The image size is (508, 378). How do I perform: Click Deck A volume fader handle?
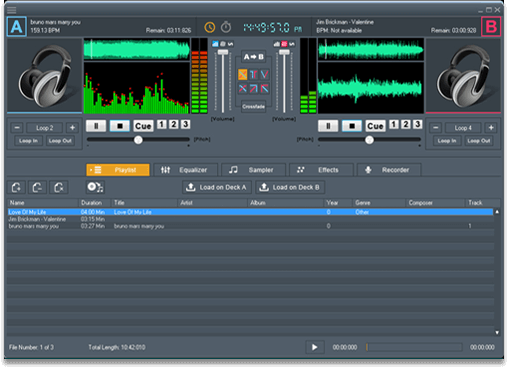(223, 52)
